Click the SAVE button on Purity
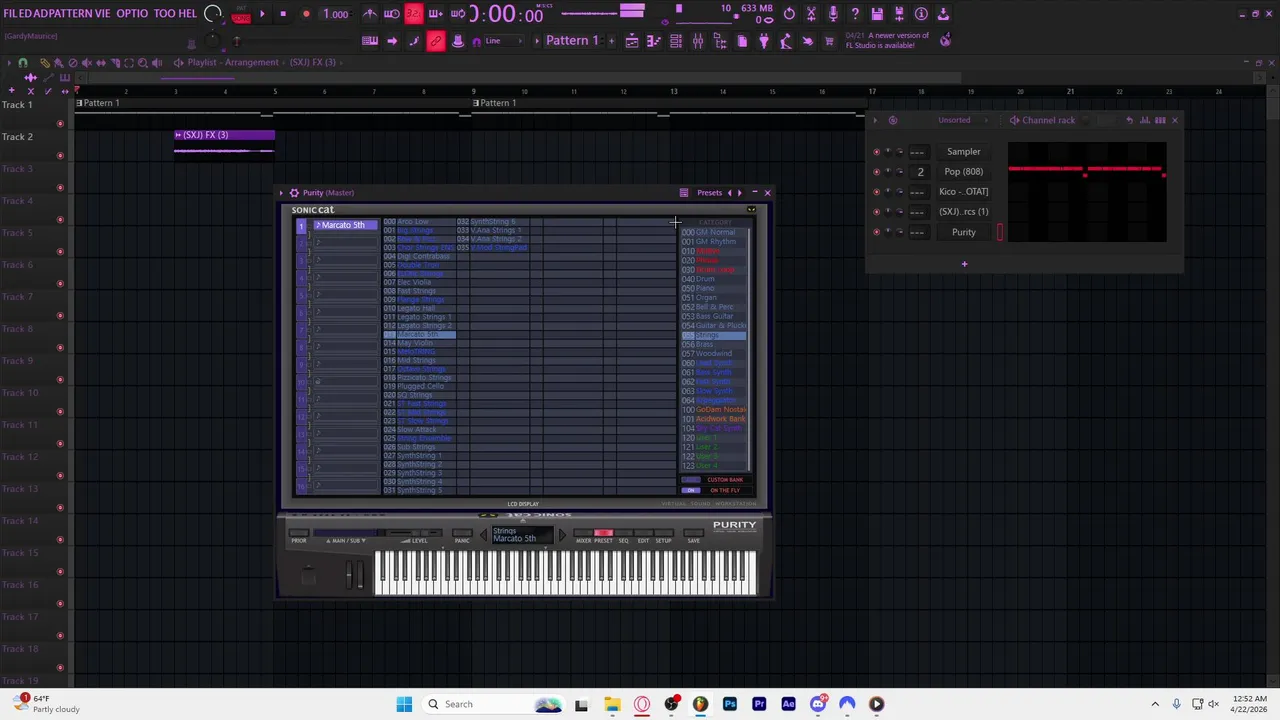Screen dimensions: 1280x720 [x=693, y=533]
